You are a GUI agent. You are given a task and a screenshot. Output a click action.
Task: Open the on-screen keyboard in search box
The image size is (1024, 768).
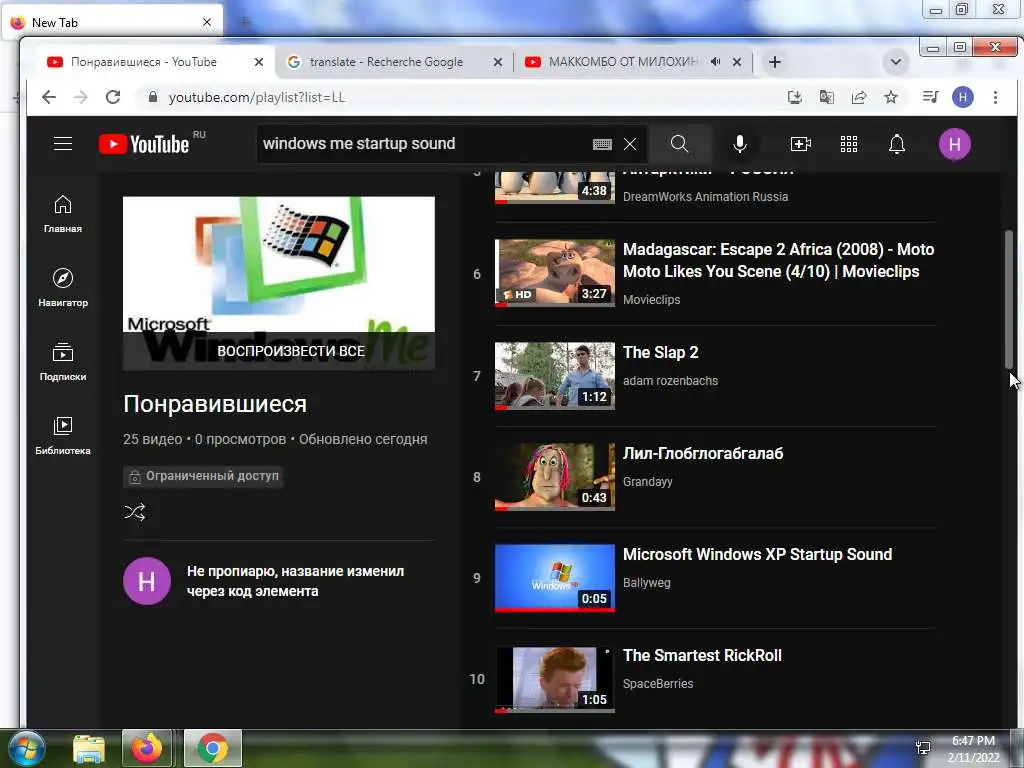pyautogui.click(x=602, y=144)
